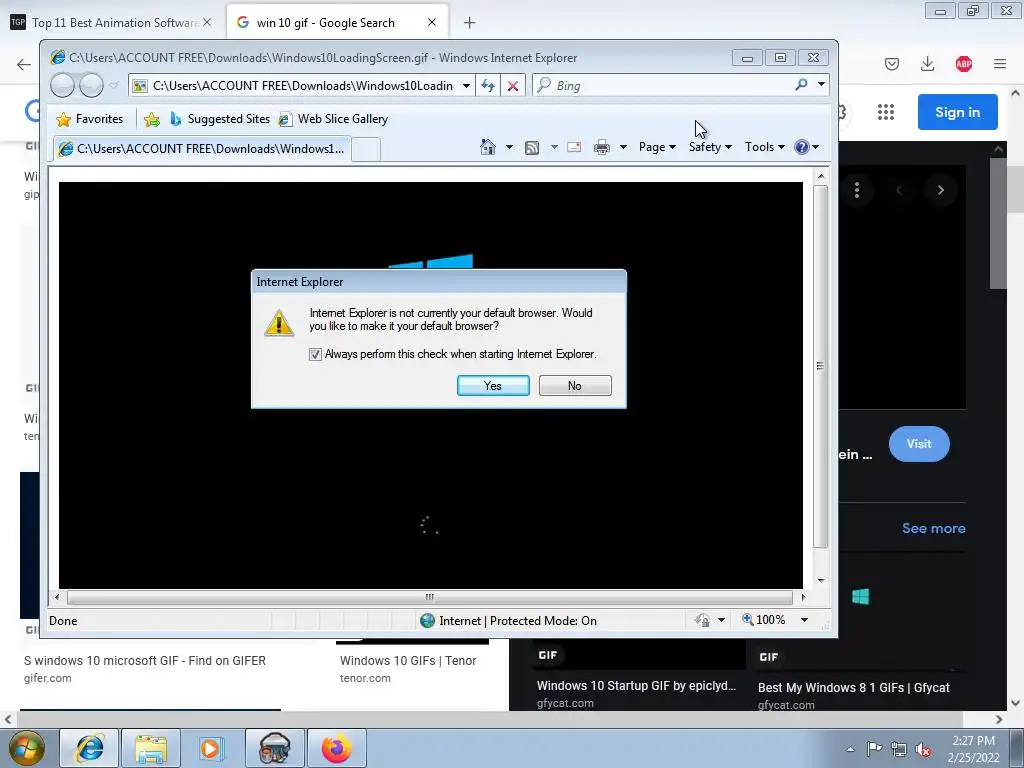
Task: Open Suggested Sites link
Action: [x=219, y=119]
